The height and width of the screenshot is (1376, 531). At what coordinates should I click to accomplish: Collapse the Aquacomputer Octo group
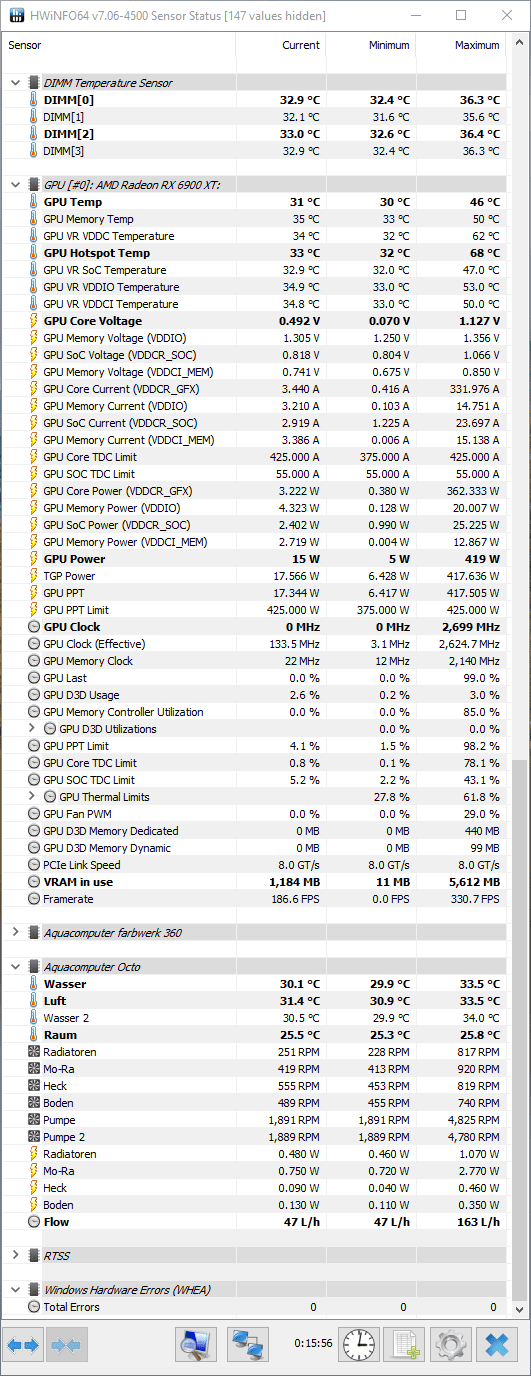click(x=16, y=967)
